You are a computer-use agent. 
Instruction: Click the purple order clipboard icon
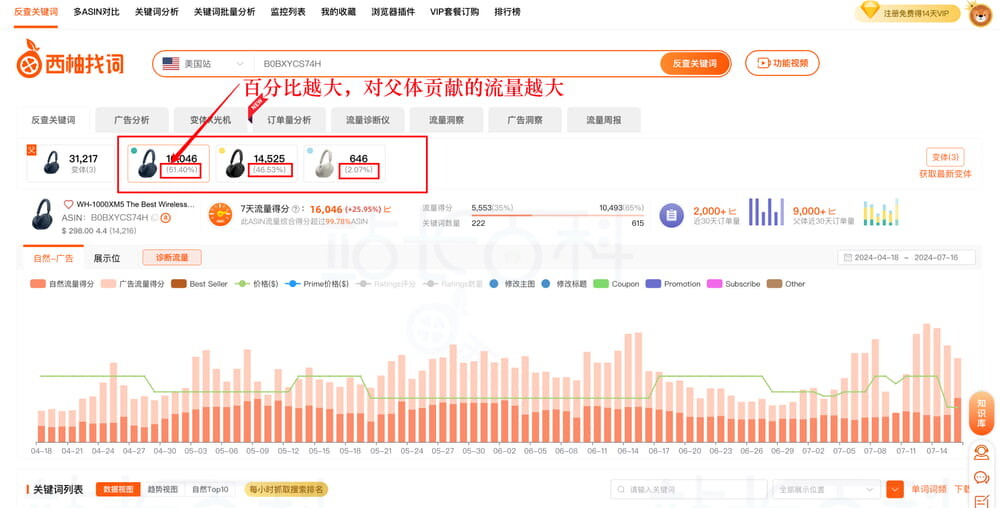coord(672,214)
